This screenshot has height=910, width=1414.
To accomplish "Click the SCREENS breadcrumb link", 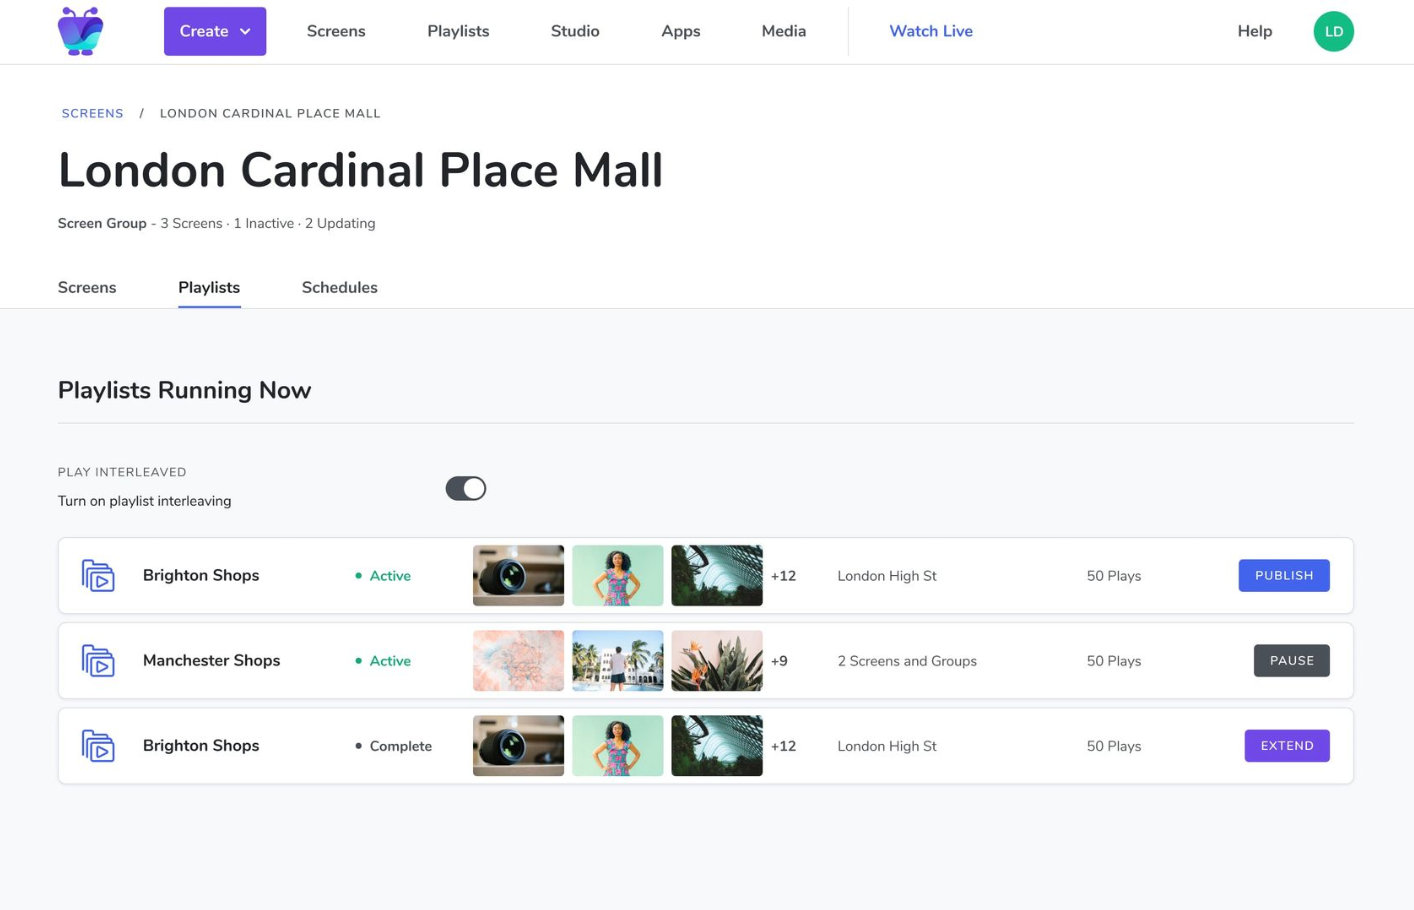I will 92,113.
